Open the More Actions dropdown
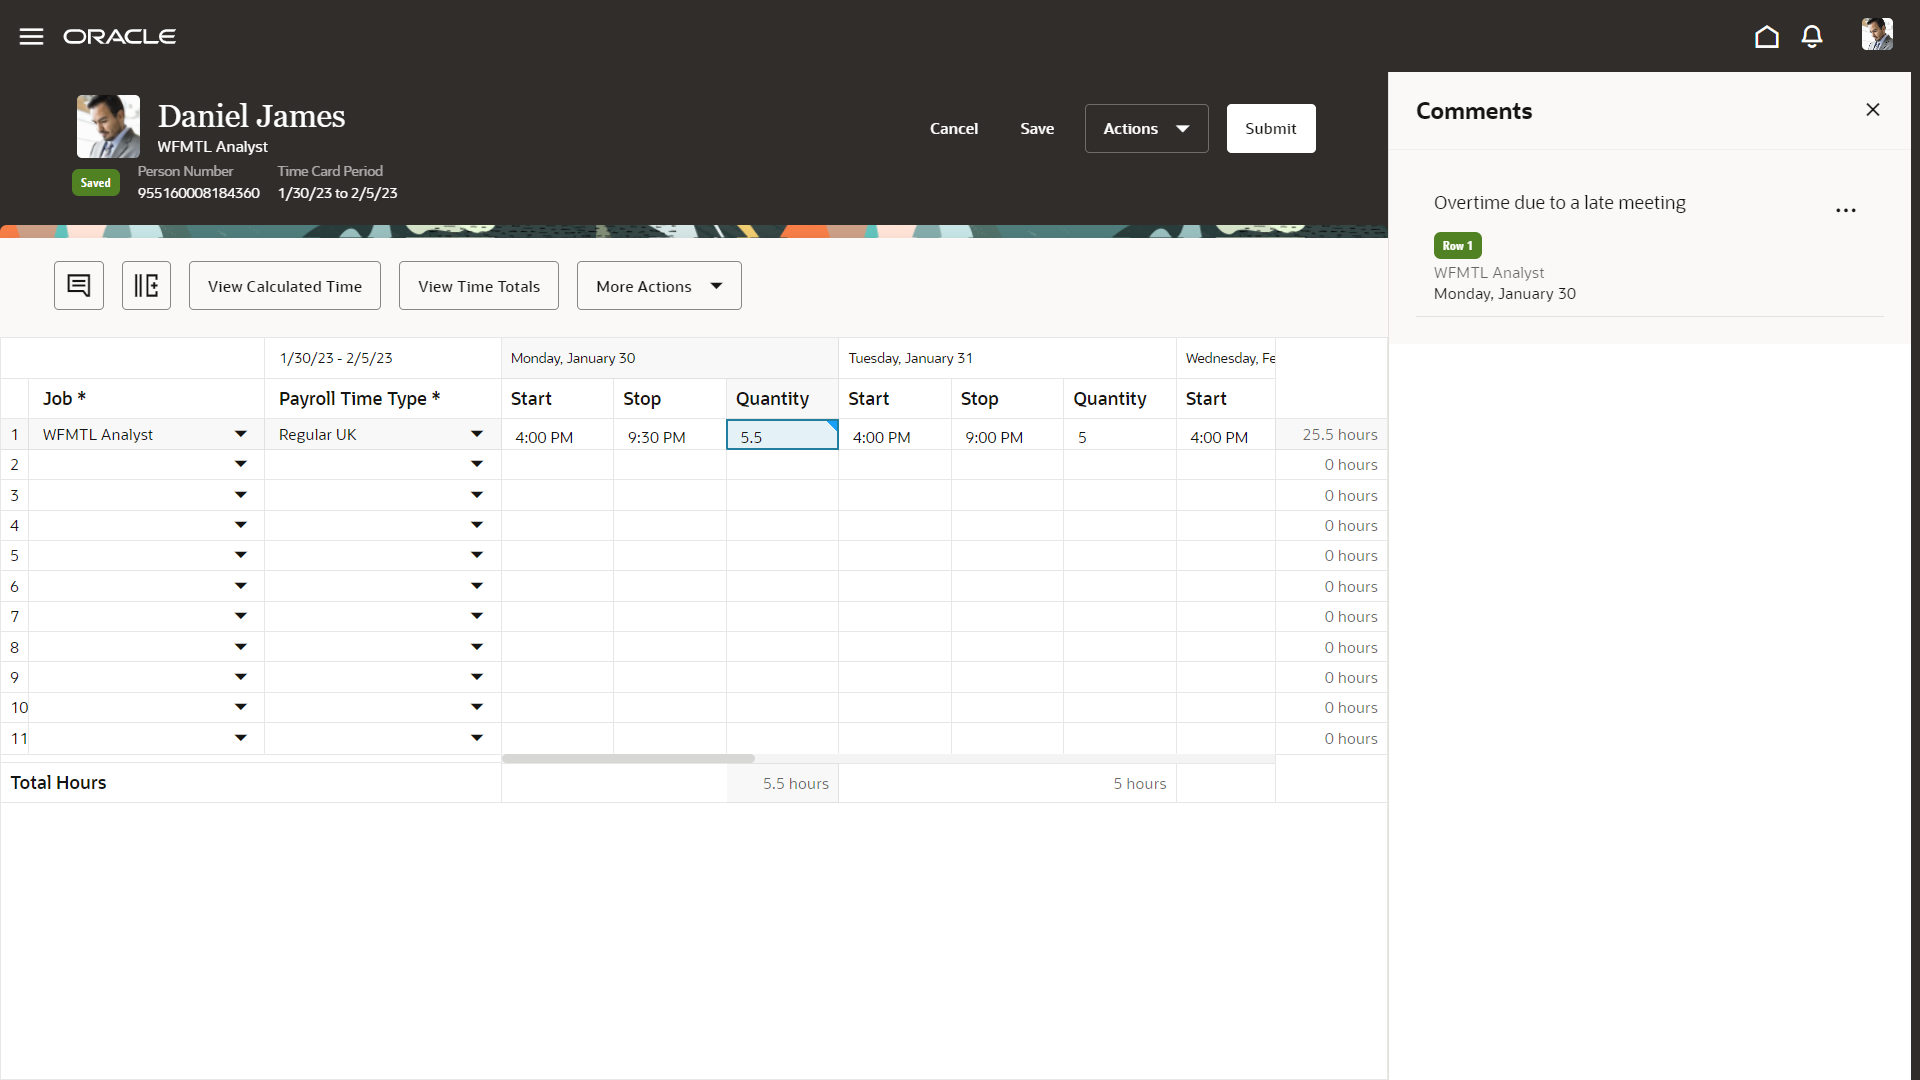Image resolution: width=1920 pixels, height=1080 pixels. point(659,286)
